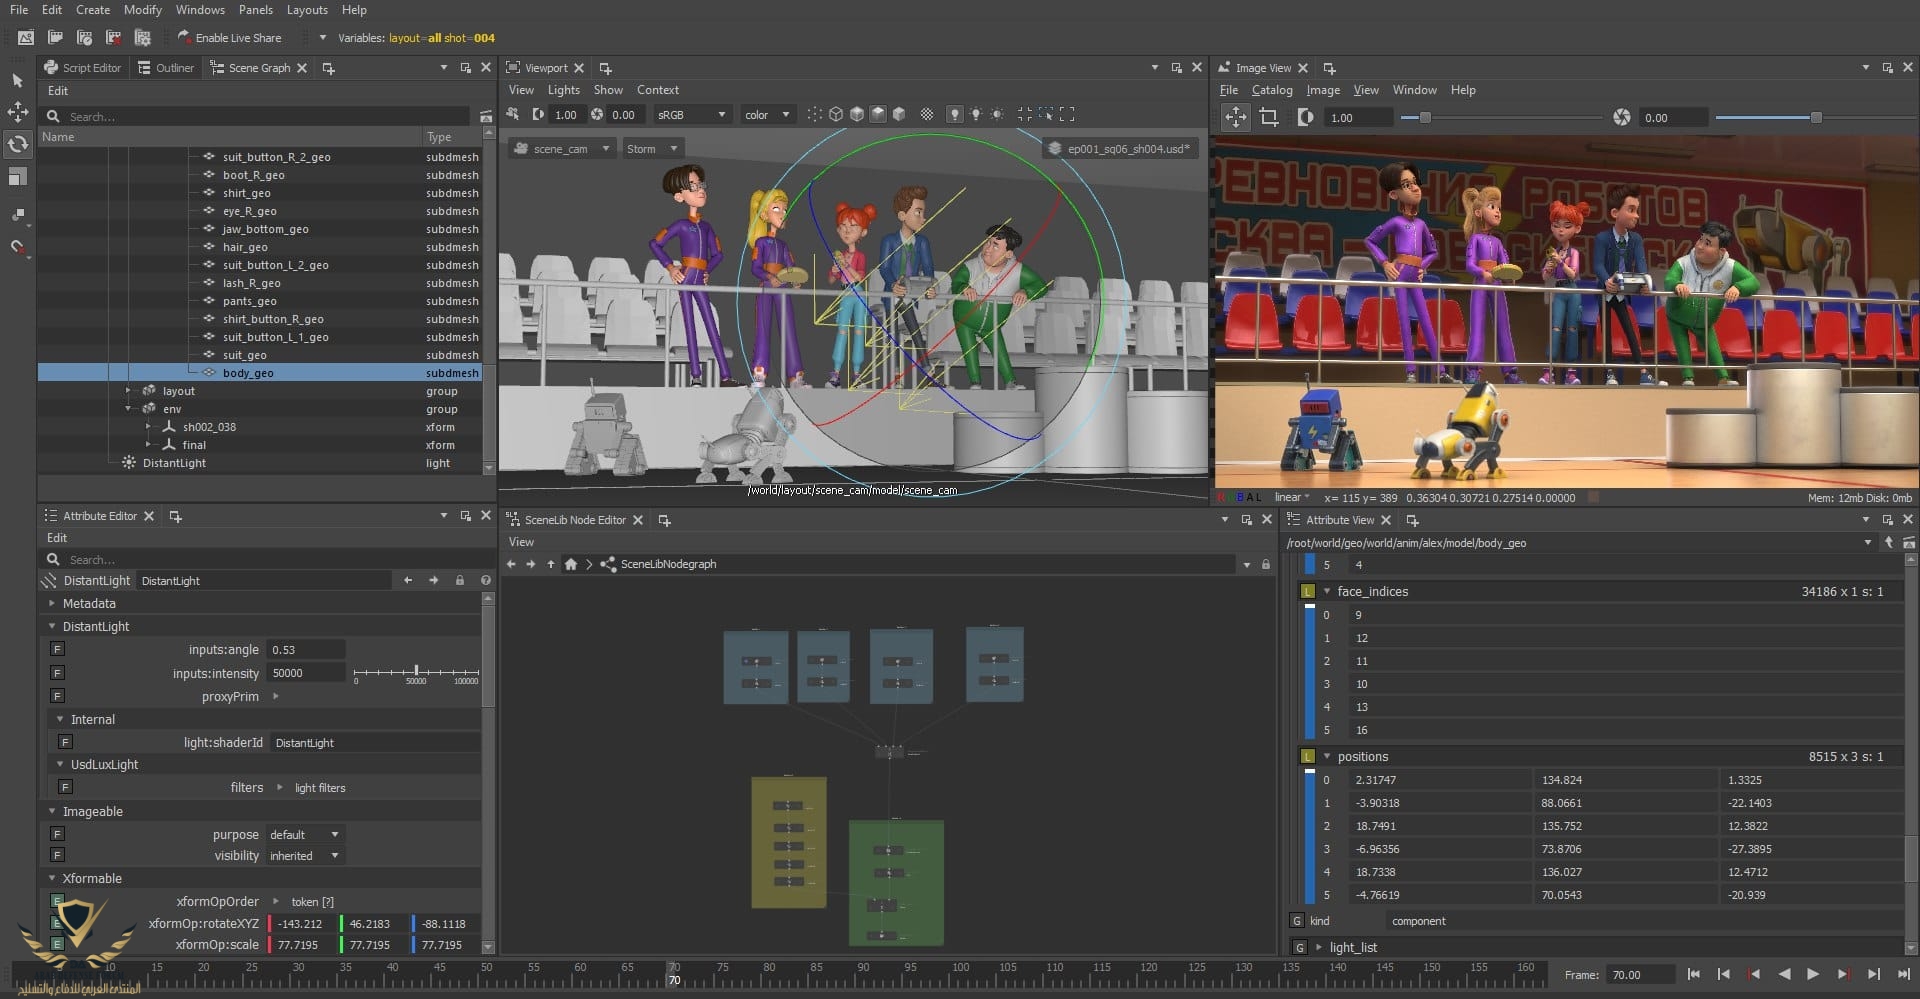This screenshot has width=1920, height=999.
Task: Expand the light_list attribute in Attribute View
Action: (1319, 948)
